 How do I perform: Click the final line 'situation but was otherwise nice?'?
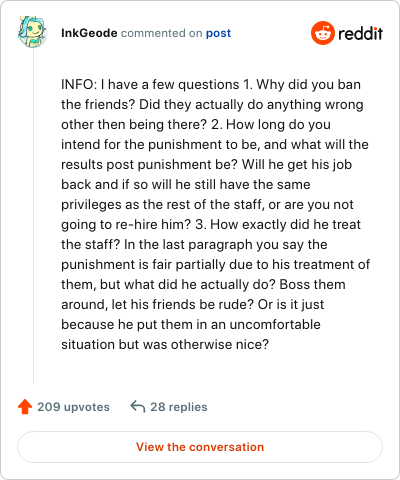165,344
